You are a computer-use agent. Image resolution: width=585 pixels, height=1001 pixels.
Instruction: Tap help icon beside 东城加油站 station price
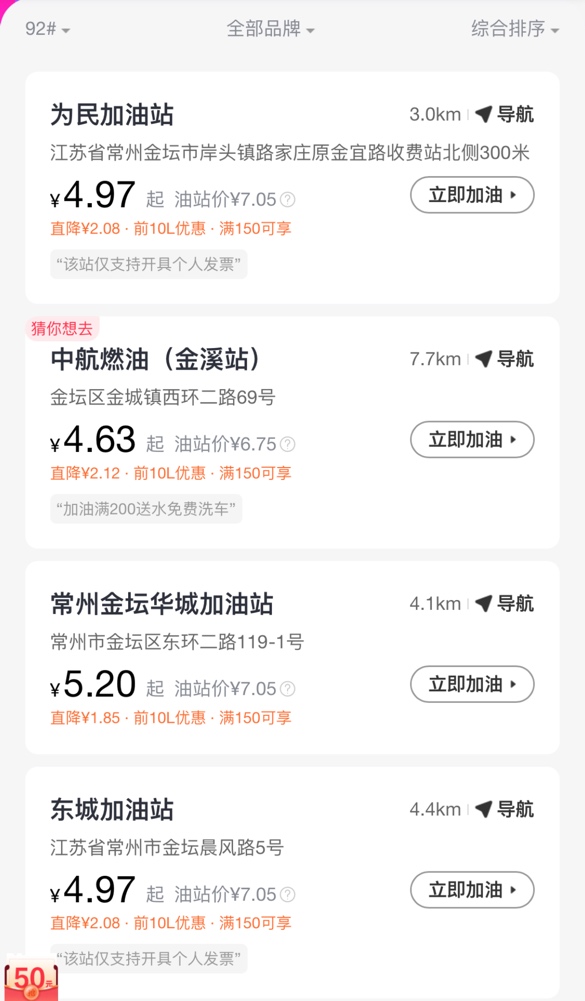[x=287, y=894]
